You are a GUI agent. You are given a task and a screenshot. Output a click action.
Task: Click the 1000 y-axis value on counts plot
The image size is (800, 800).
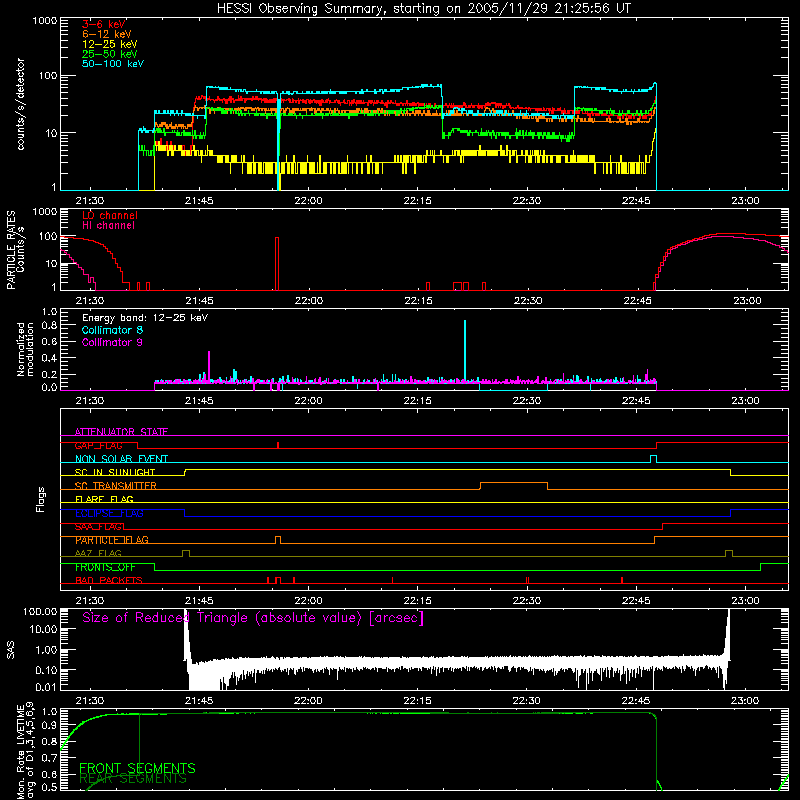[45, 21]
